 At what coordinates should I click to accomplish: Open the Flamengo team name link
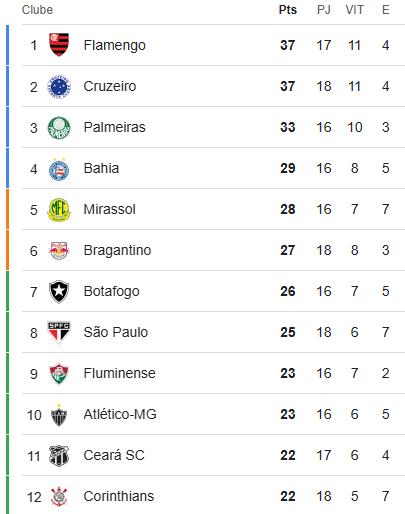(x=115, y=45)
